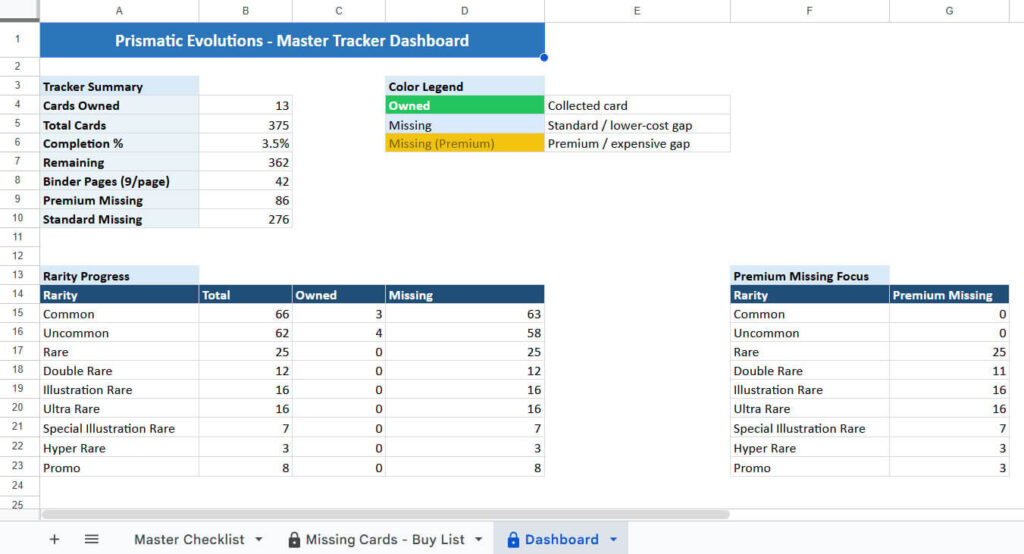Screen dimensions: 1024x554
Task: Click the select-all corner box of the grid
Action: (x=19, y=11)
